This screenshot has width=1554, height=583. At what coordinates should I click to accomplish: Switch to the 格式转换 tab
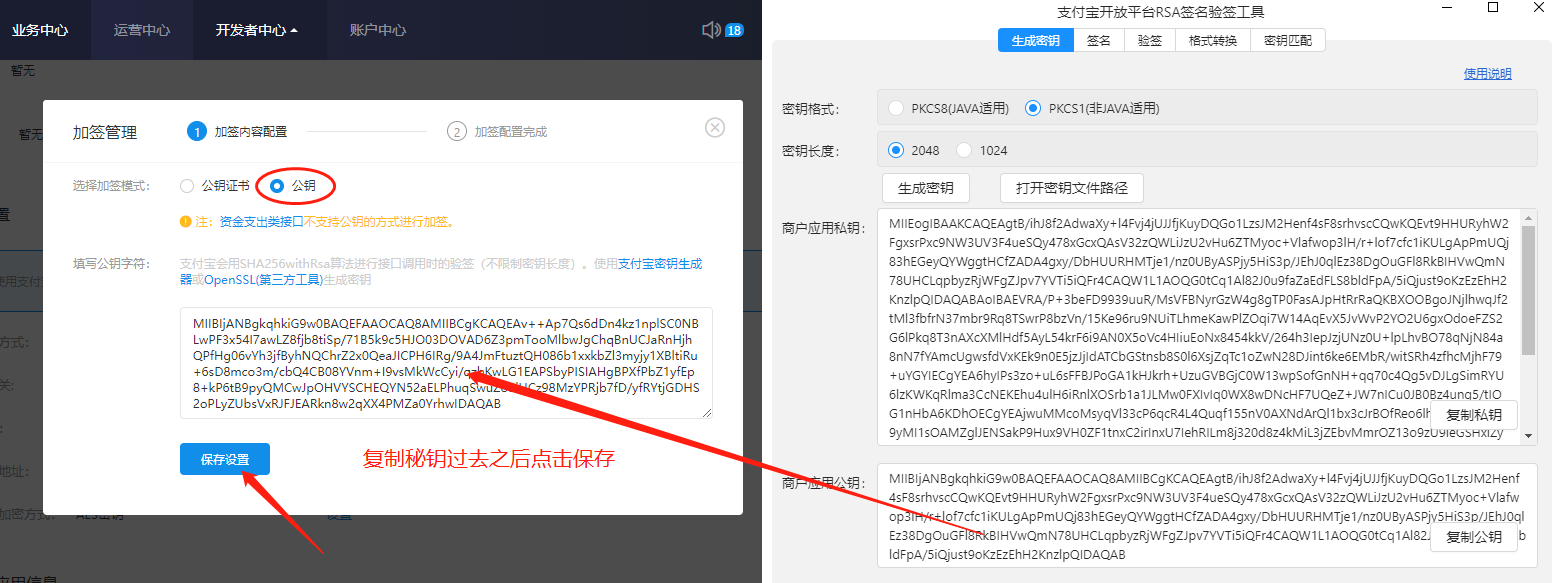pyautogui.click(x=1213, y=40)
